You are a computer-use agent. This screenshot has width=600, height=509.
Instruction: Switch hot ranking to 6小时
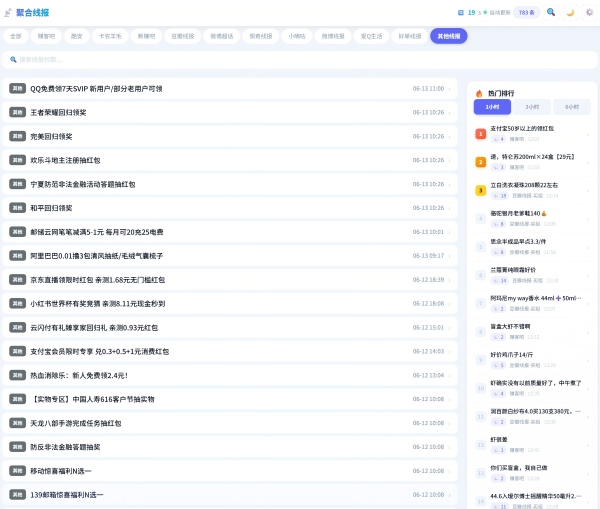pyautogui.click(x=572, y=107)
